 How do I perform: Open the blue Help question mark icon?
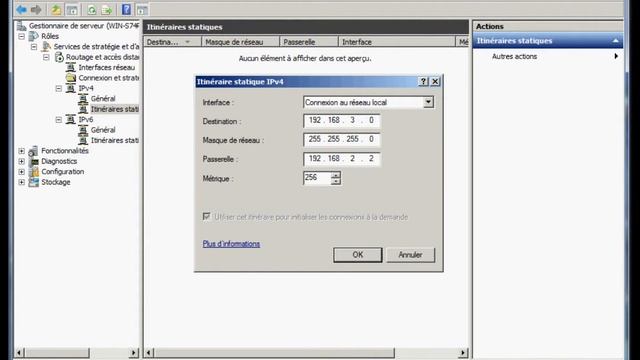click(x=127, y=9)
